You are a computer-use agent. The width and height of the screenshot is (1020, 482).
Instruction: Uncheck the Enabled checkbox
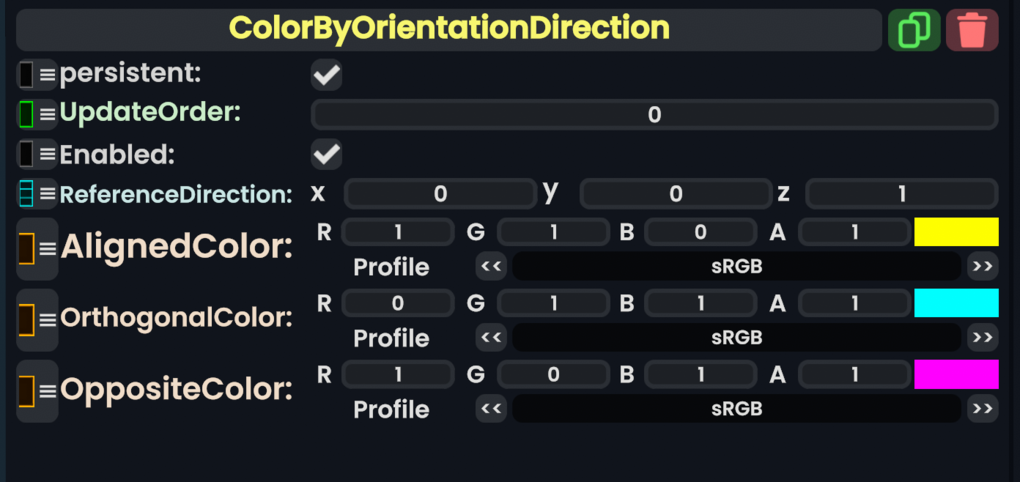pos(326,154)
